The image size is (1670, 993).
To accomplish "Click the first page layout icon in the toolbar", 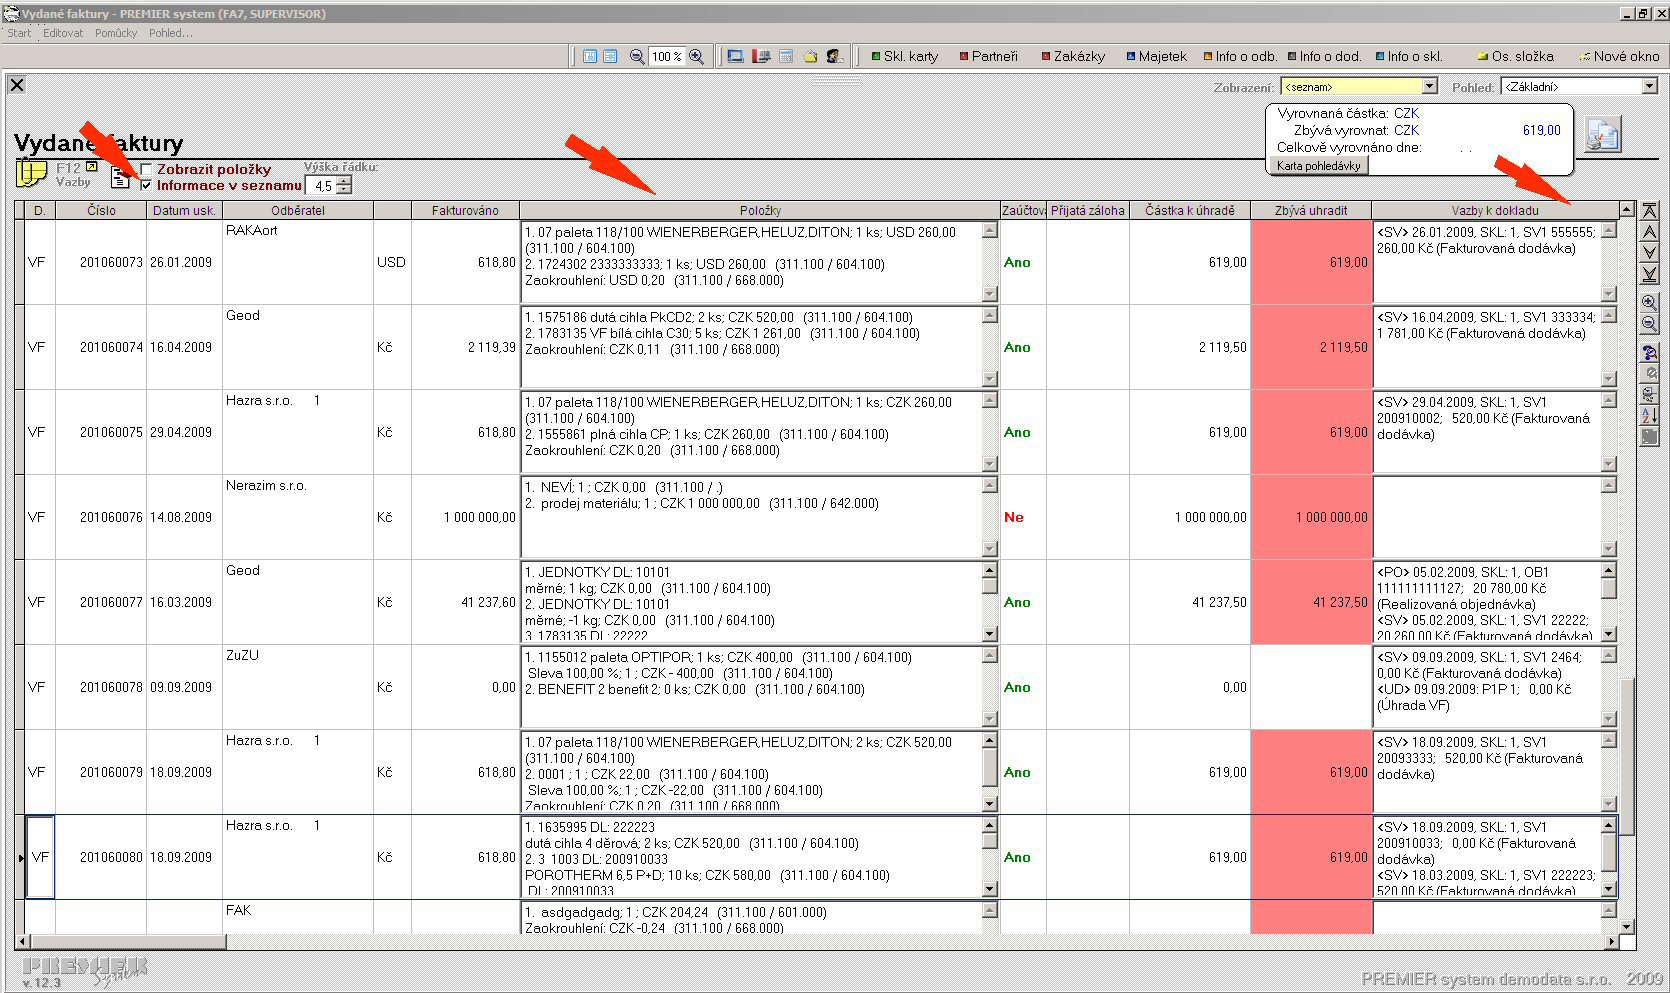I will pos(590,57).
